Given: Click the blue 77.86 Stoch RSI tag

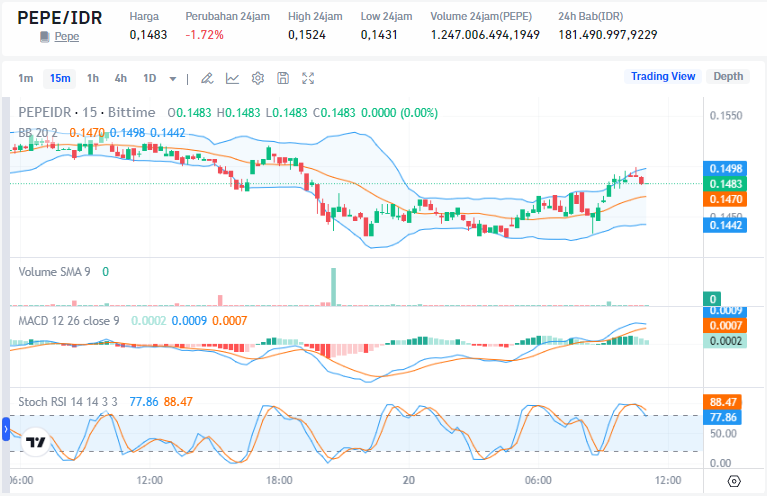Looking at the screenshot, I should [x=722, y=417].
